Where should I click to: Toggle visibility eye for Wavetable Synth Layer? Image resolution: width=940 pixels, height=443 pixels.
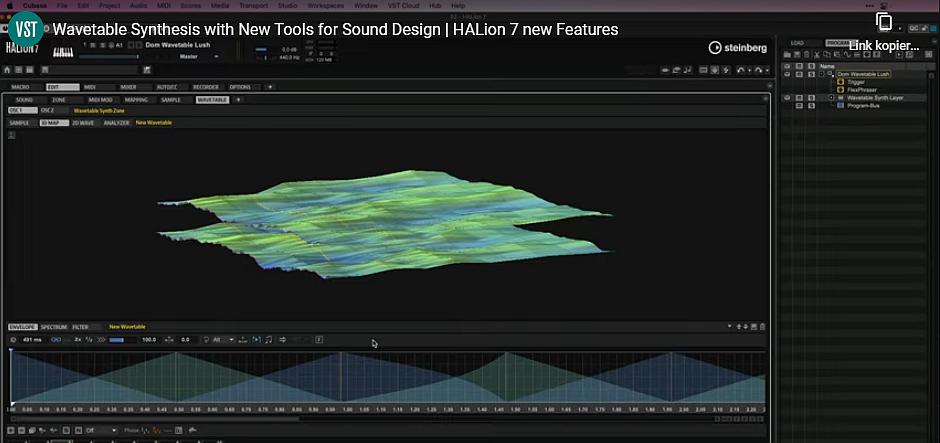tap(787, 97)
